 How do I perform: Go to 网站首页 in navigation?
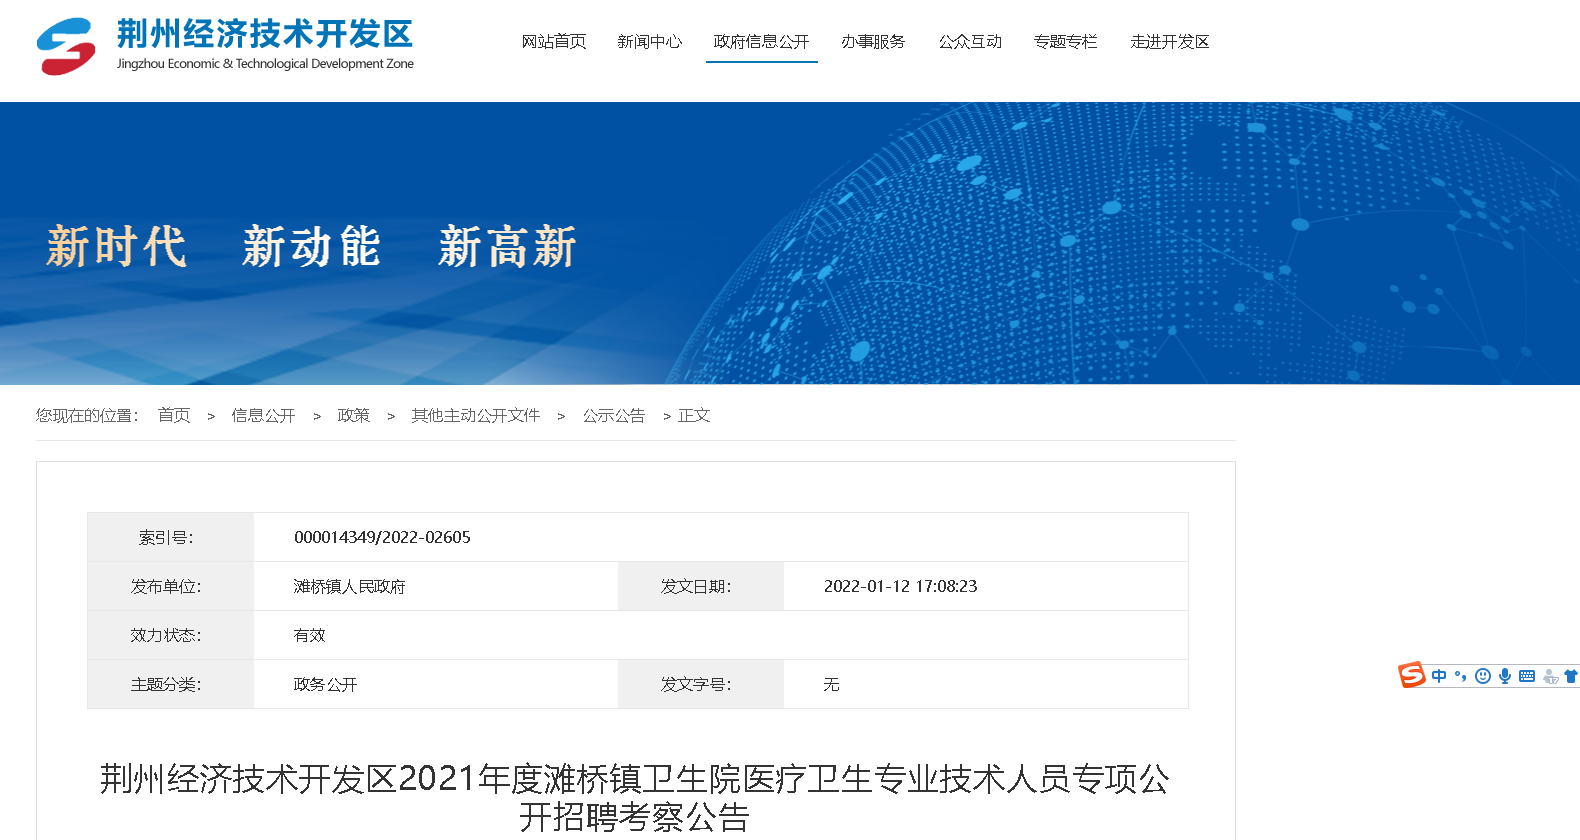click(554, 42)
